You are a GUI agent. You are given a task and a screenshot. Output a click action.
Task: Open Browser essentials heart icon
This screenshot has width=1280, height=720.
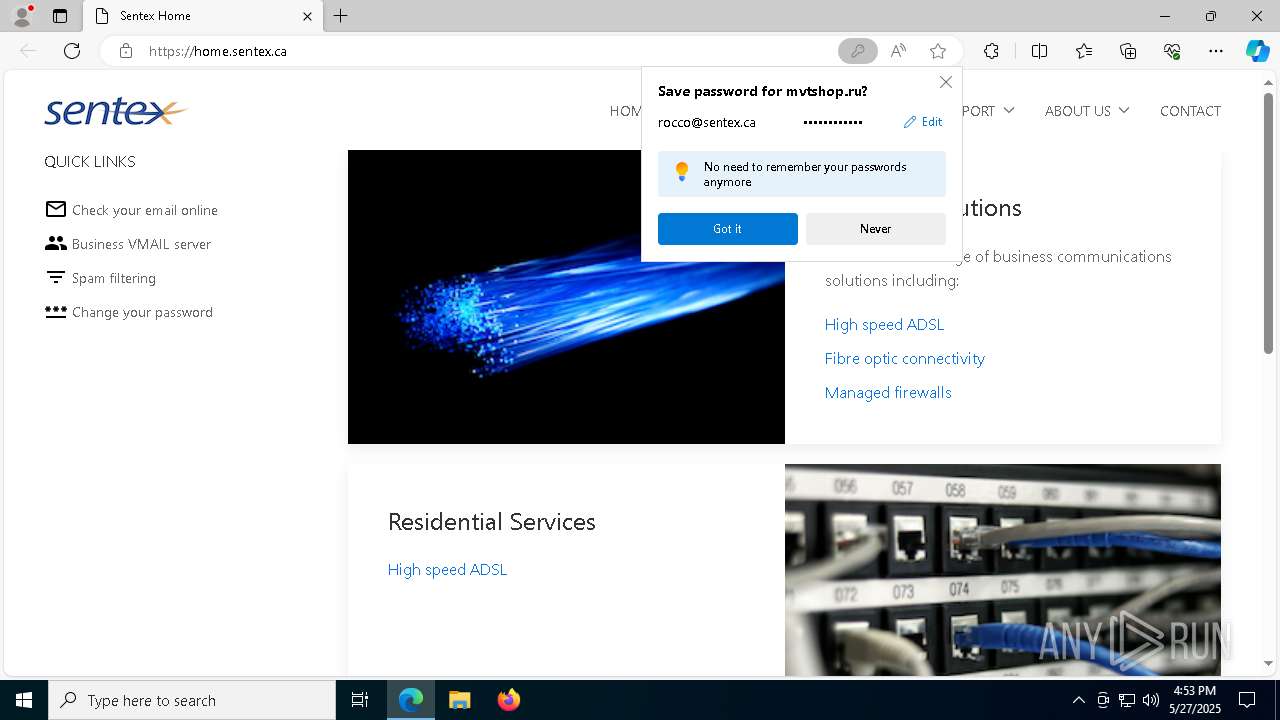point(1172,51)
